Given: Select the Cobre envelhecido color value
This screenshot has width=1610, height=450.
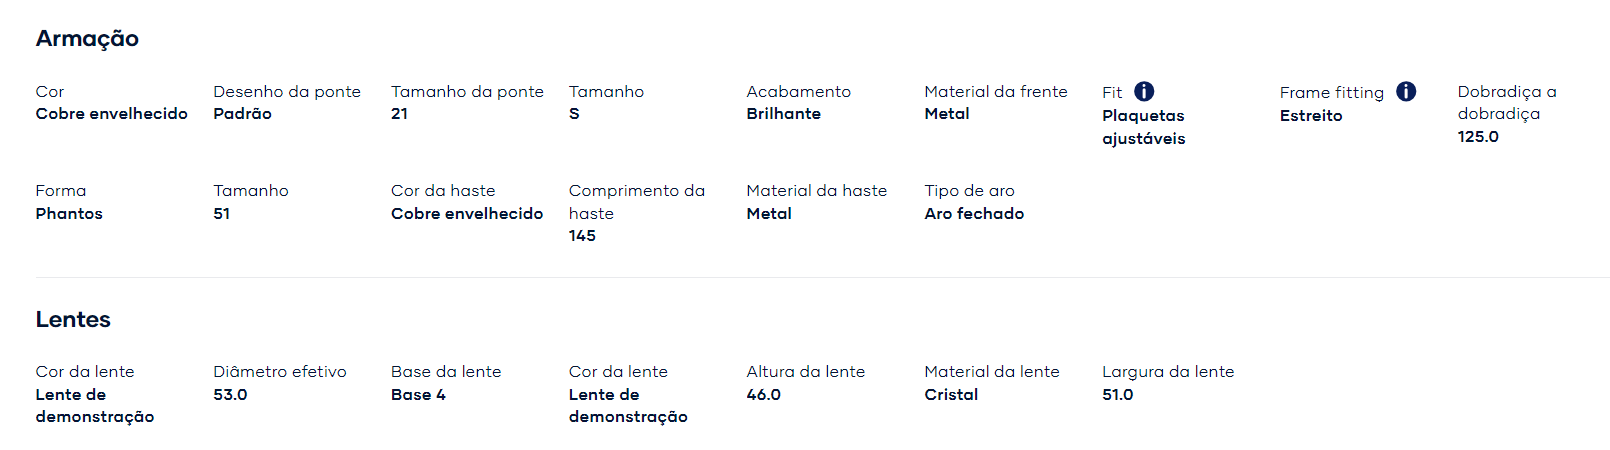Looking at the screenshot, I should tap(112, 114).
